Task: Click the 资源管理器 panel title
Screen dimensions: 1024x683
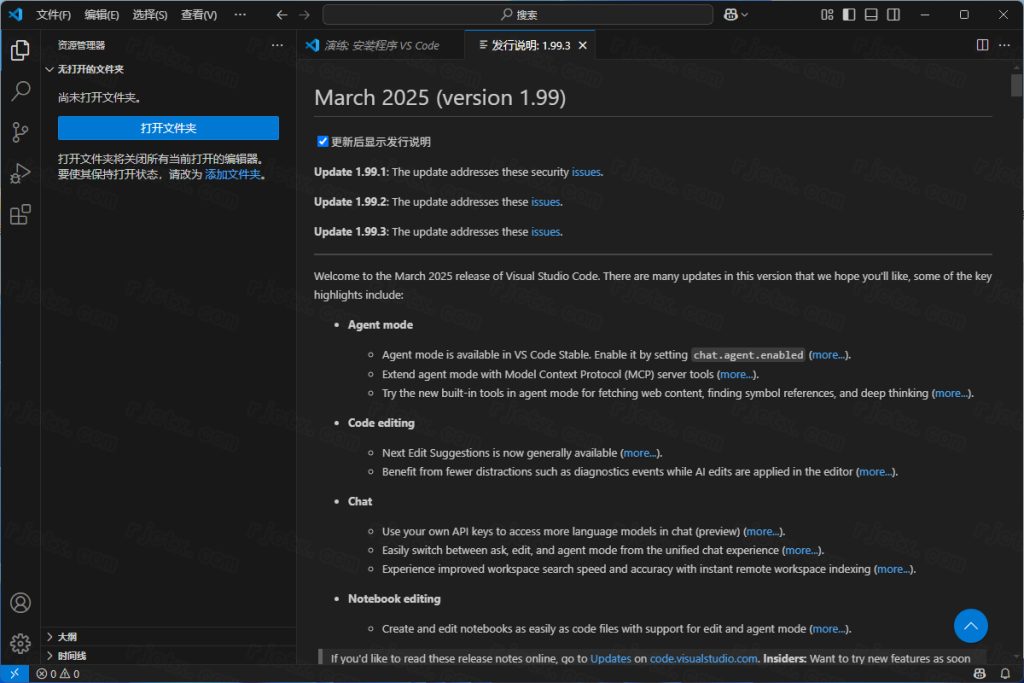Action: tap(81, 45)
